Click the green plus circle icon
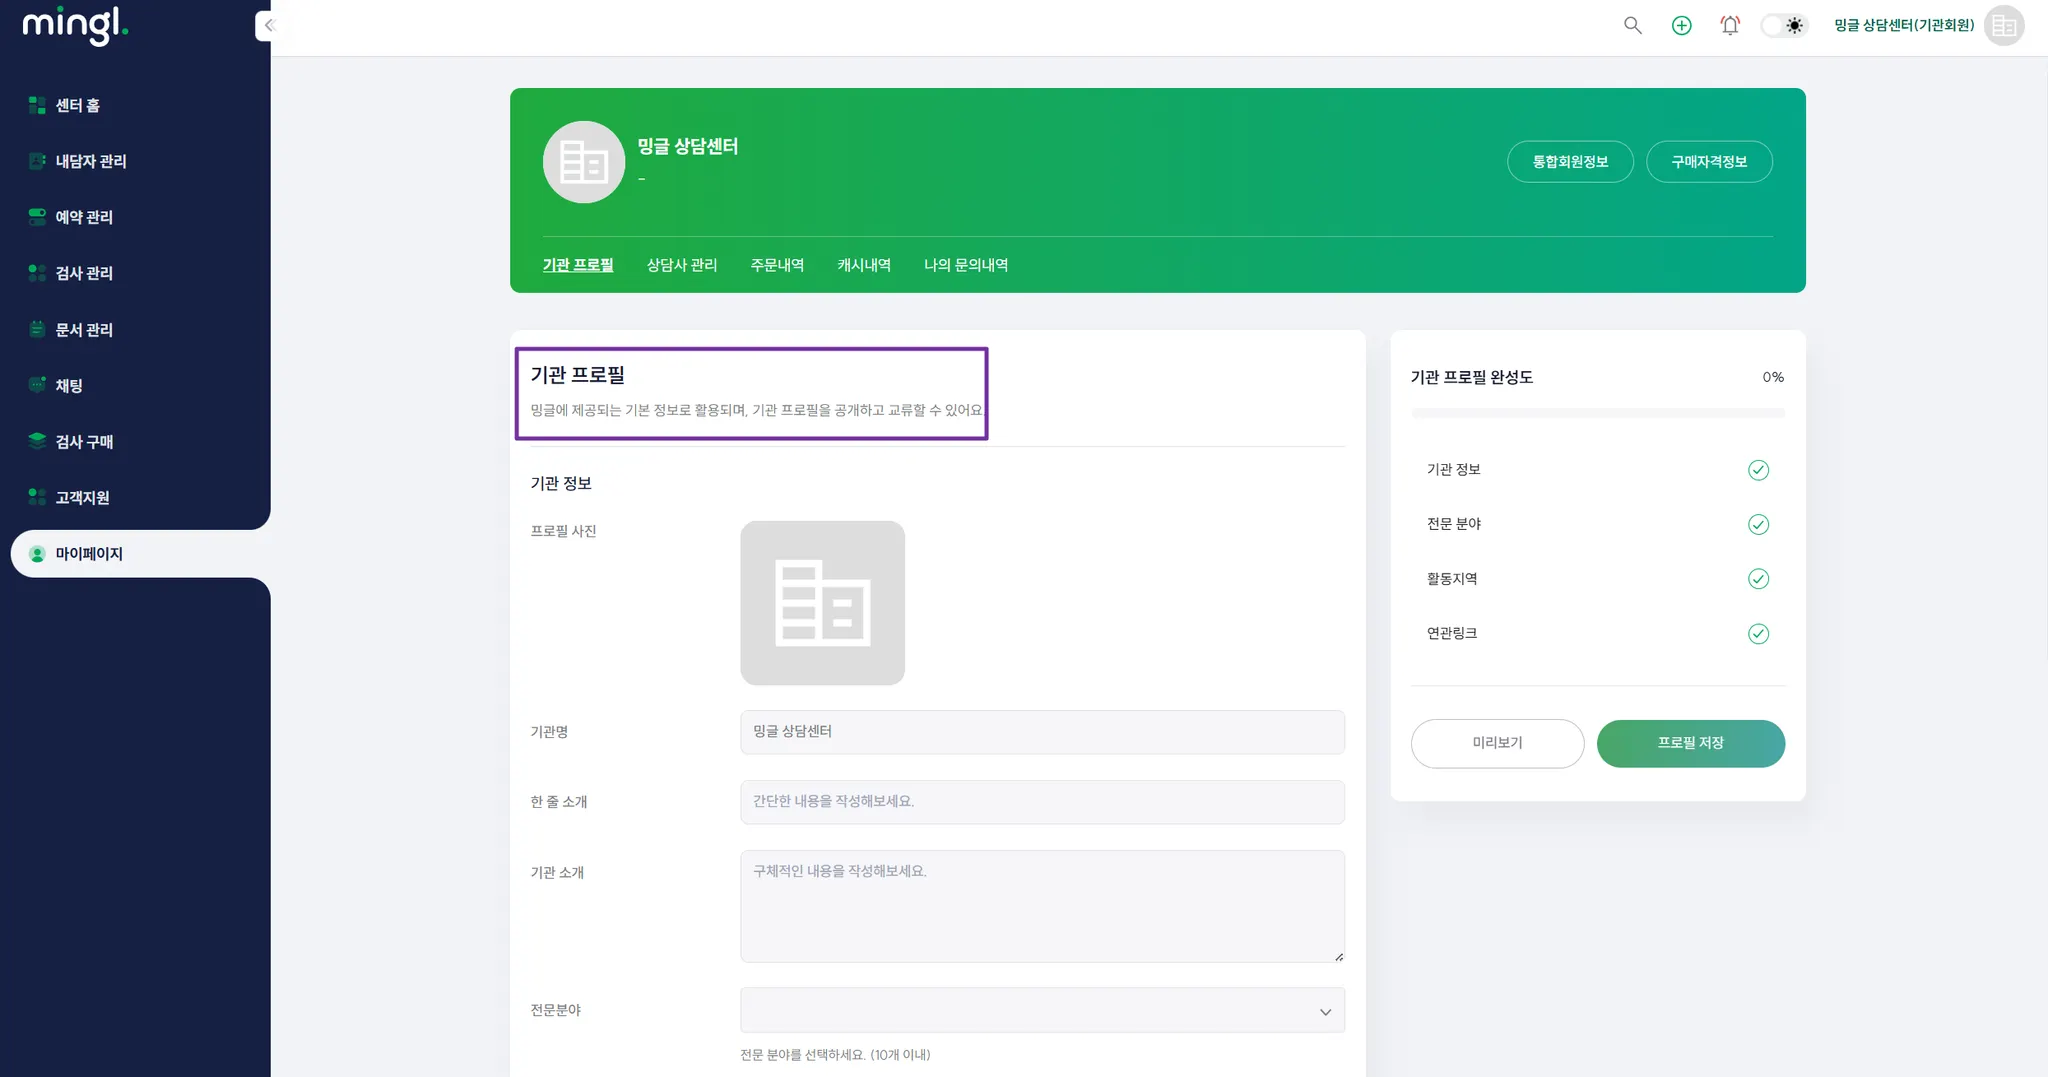The height and width of the screenshot is (1077, 2048). (1682, 26)
